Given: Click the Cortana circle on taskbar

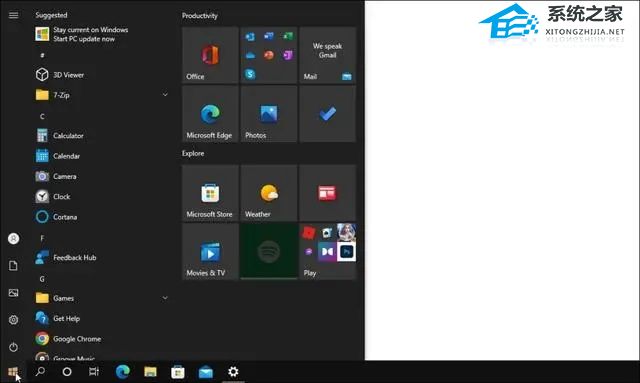Looking at the screenshot, I should pyautogui.click(x=67, y=372).
